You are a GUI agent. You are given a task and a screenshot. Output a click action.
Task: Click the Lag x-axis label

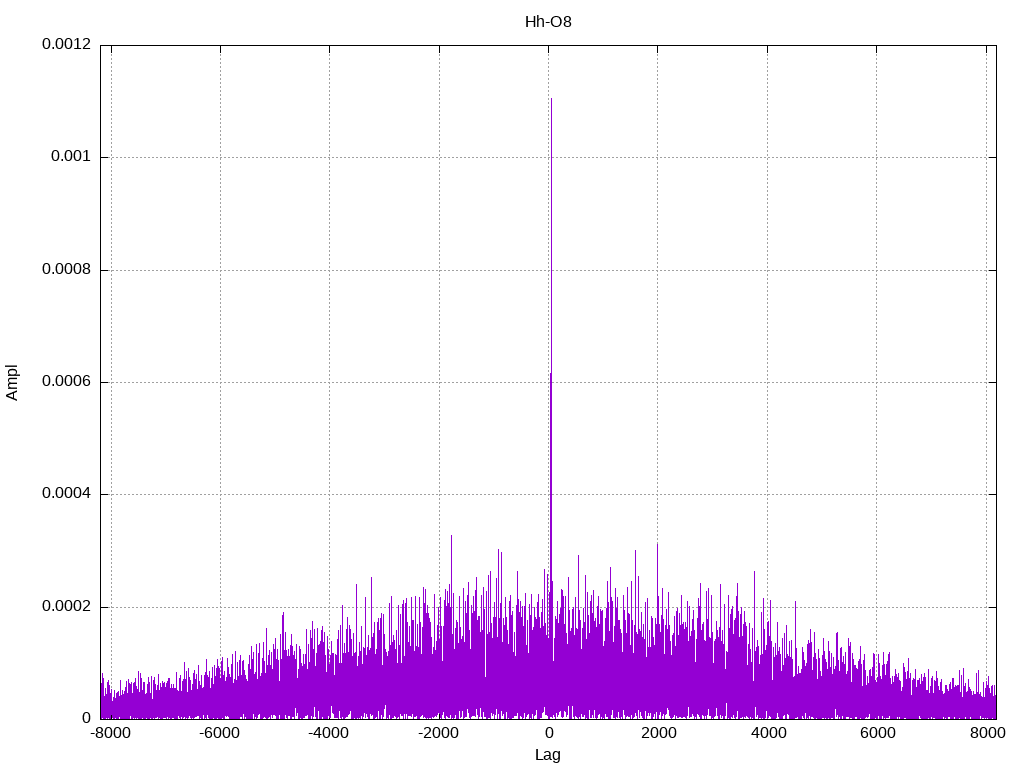548,755
